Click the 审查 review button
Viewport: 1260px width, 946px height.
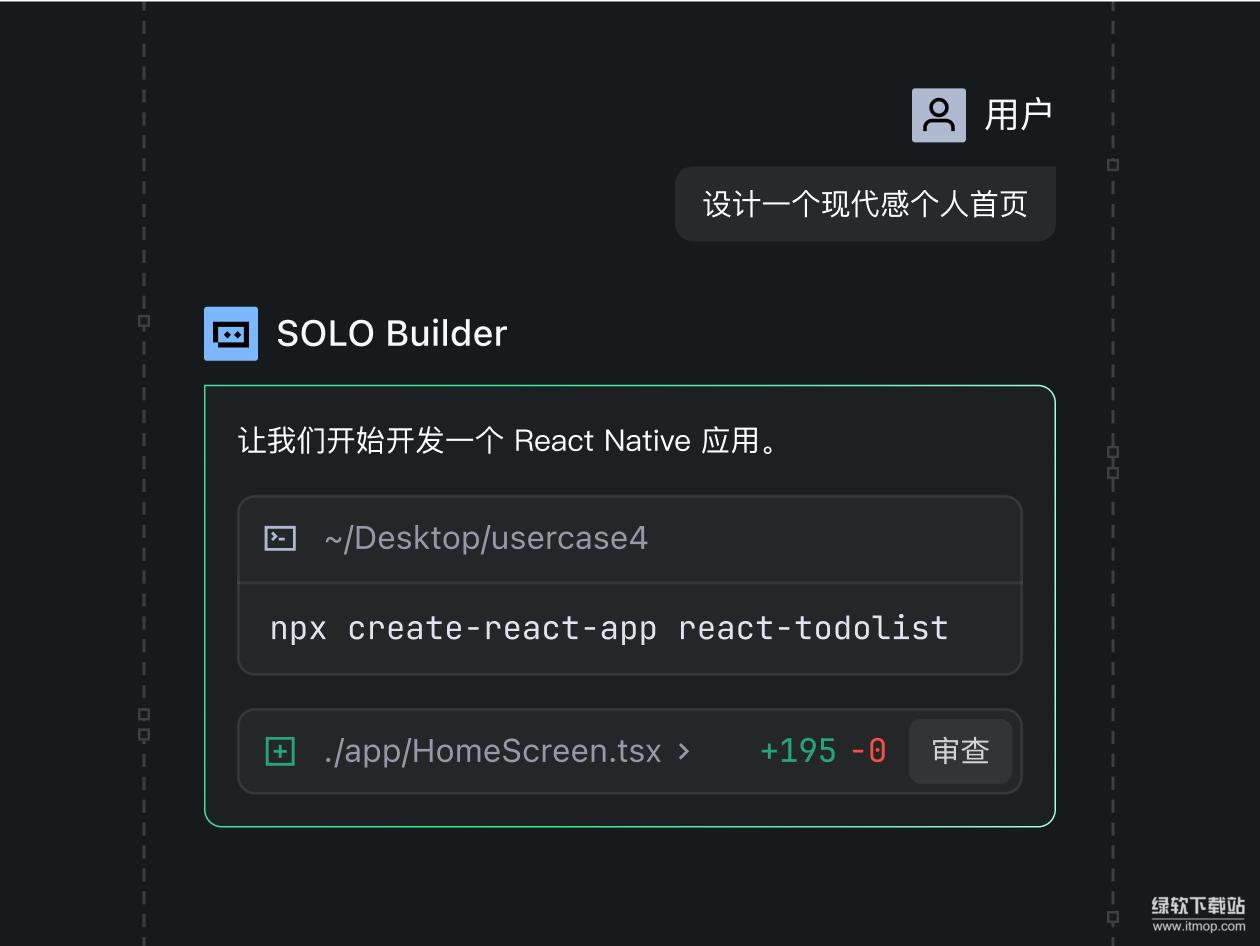pyautogui.click(x=960, y=750)
